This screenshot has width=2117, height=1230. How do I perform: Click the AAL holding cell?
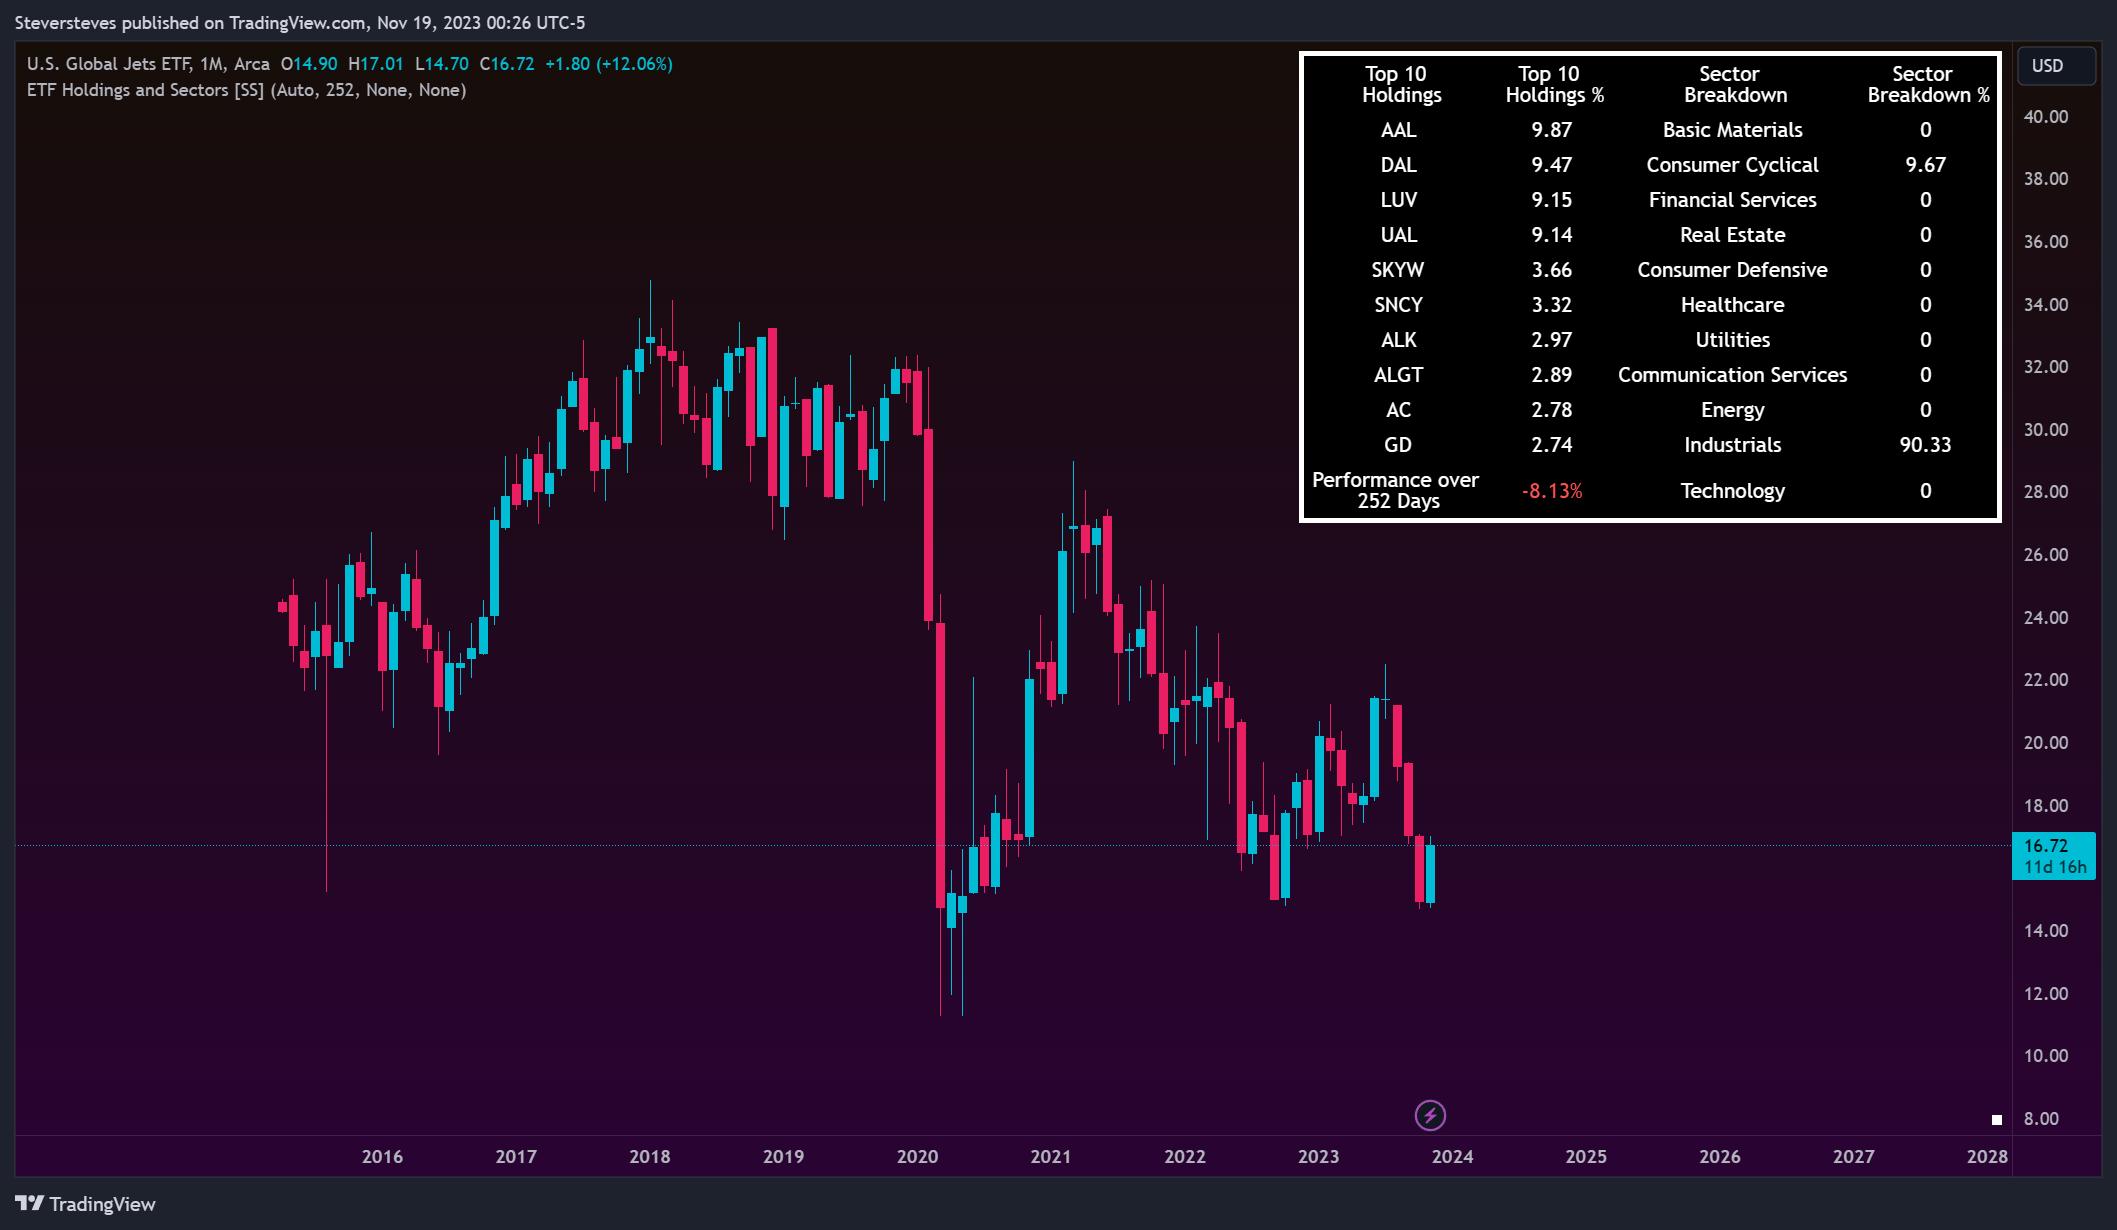click(1398, 130)
